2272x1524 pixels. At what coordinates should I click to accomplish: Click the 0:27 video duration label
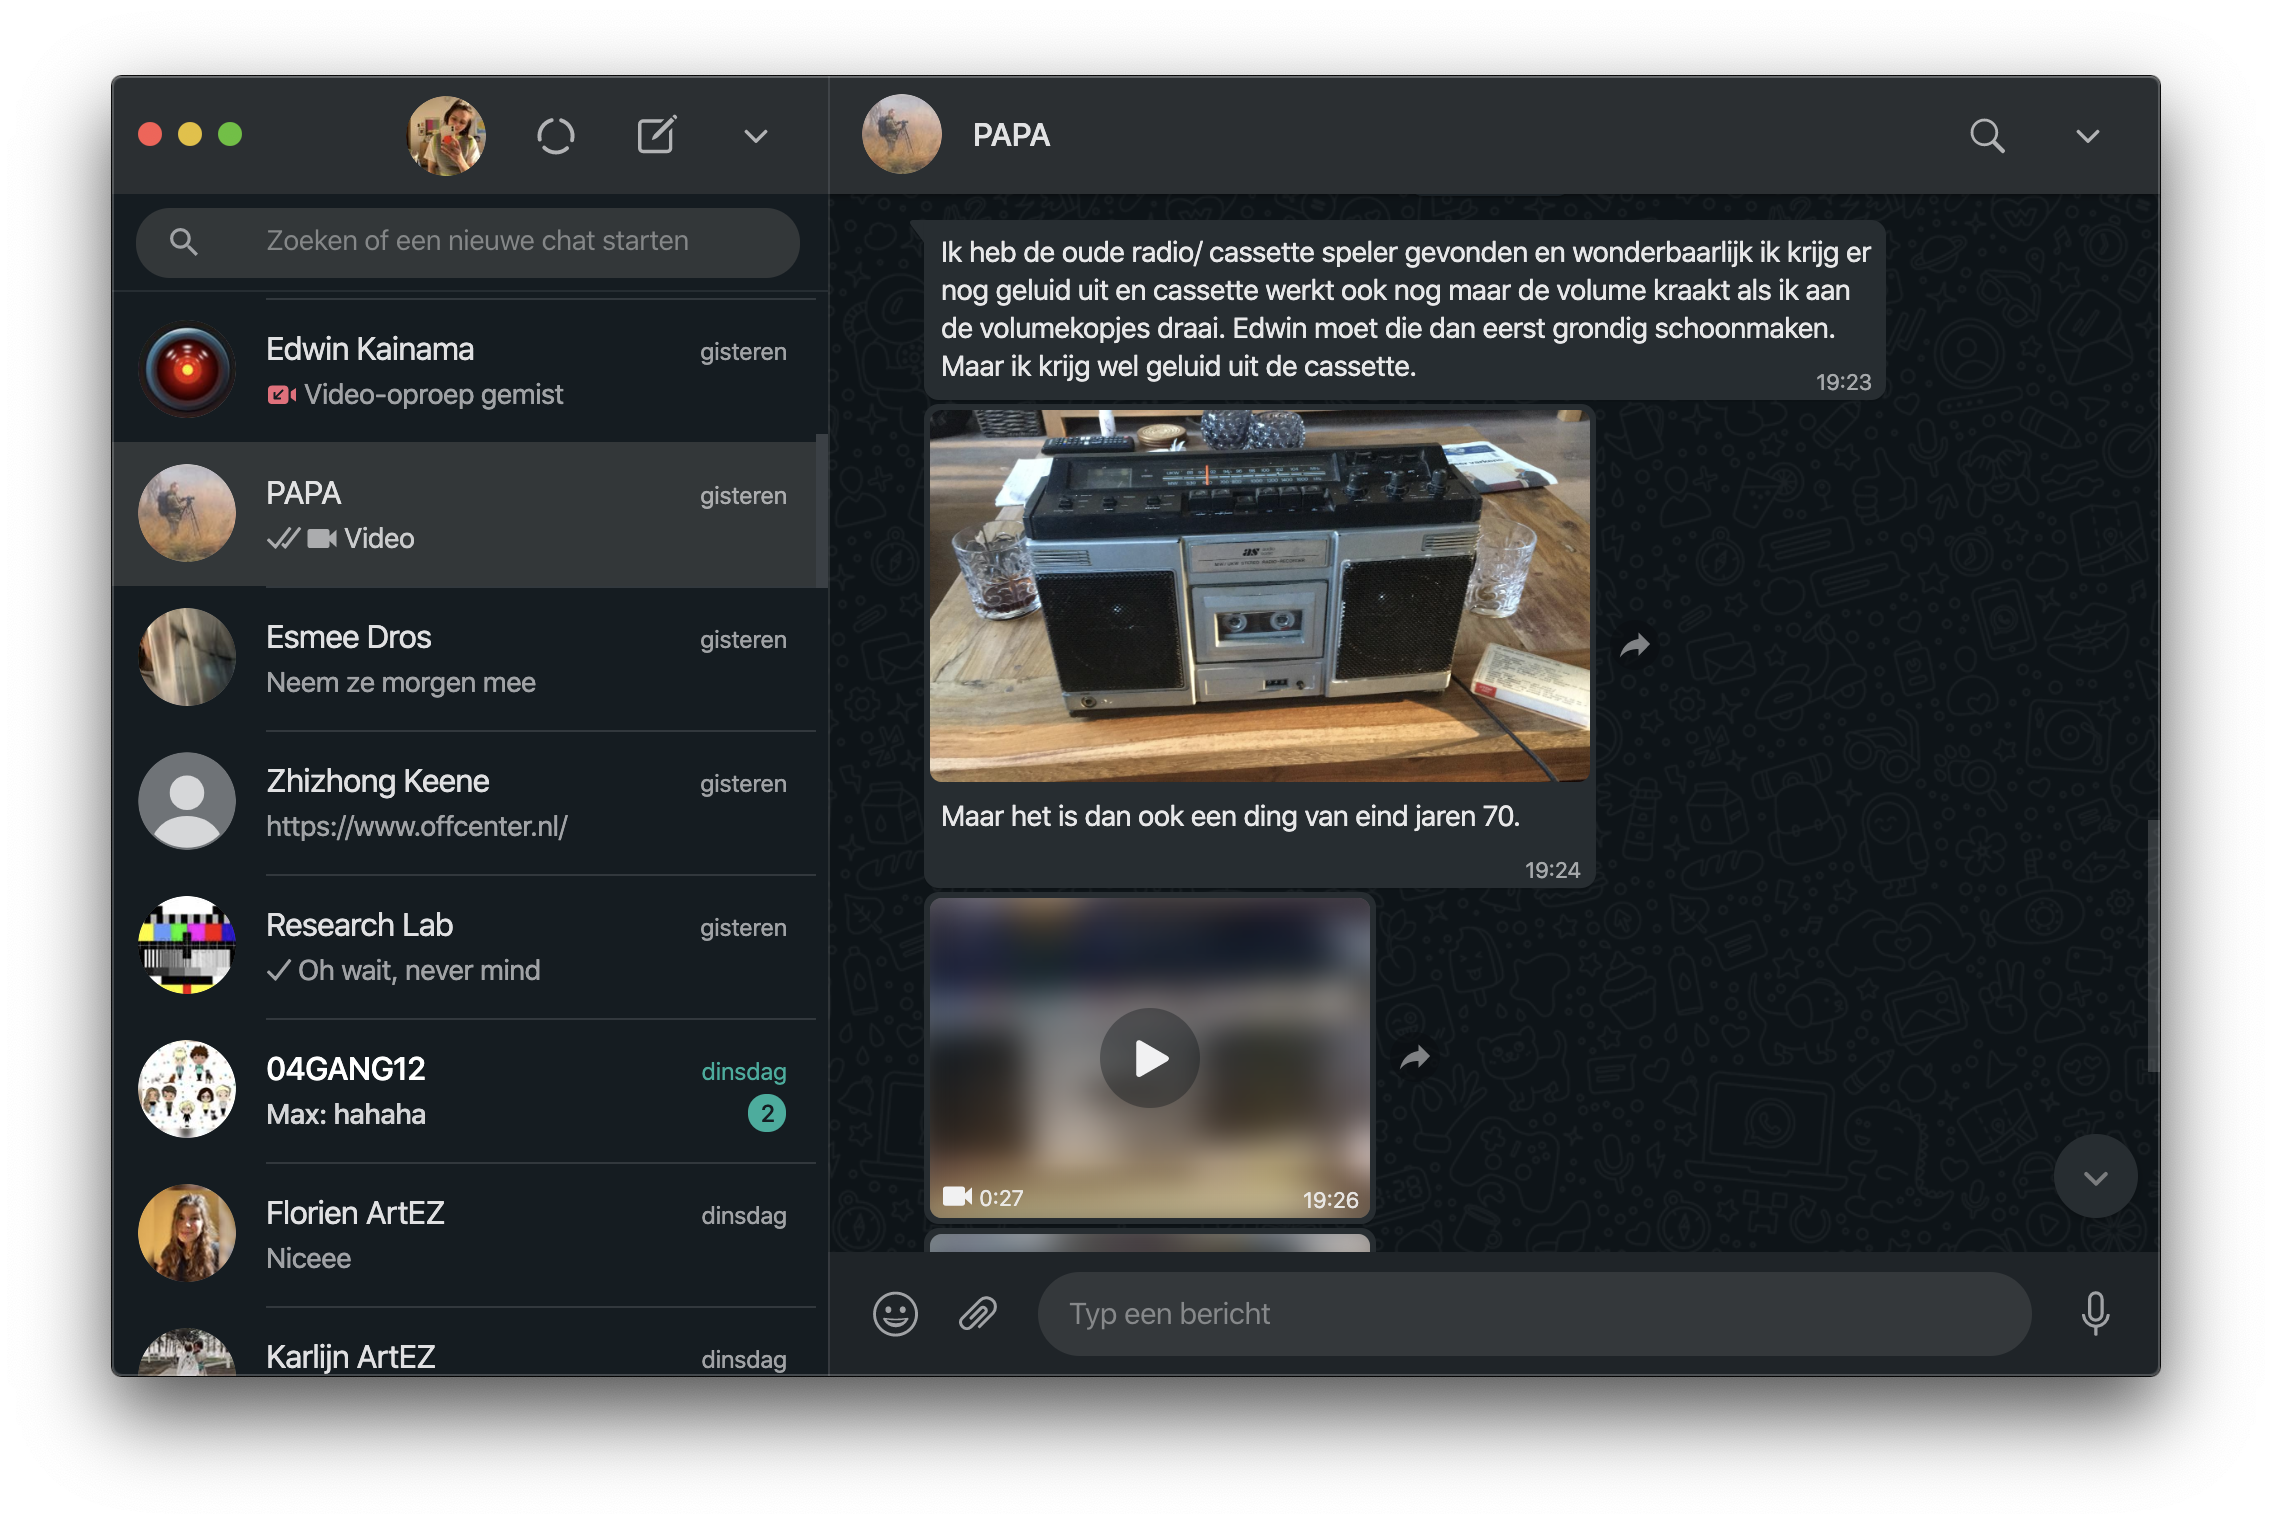point(1001,1198)
